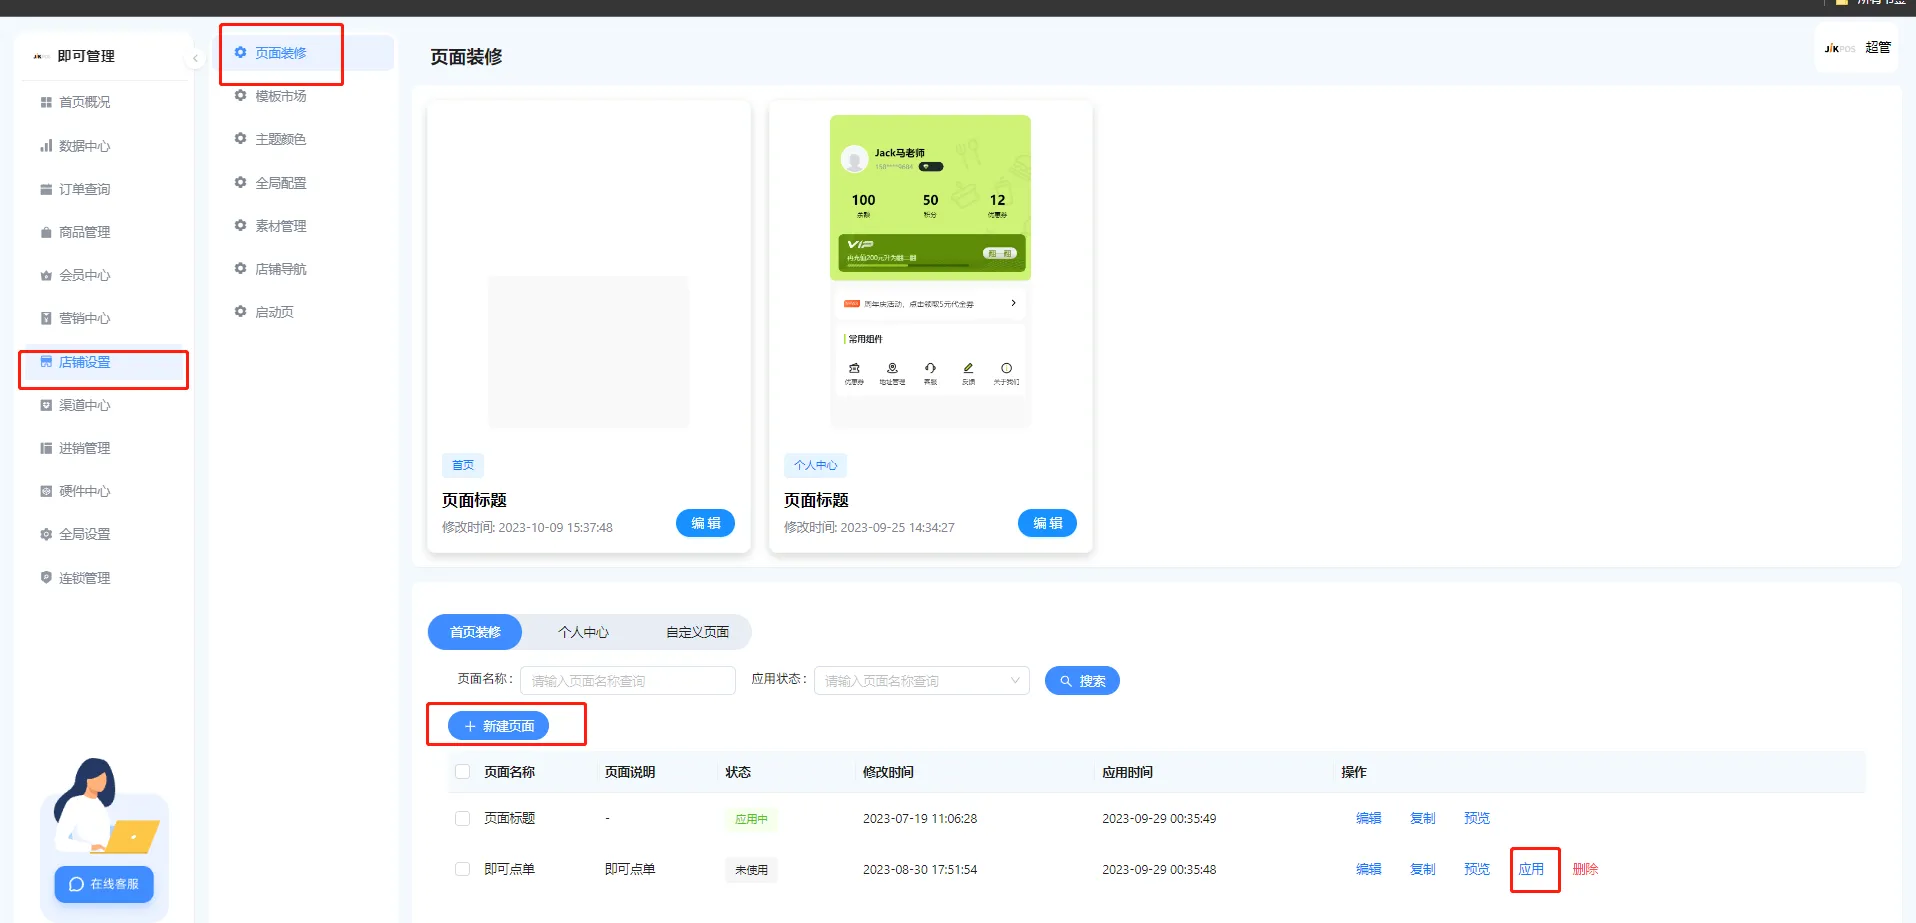Open 数据中心 via its bar chart icon
Viewport: 1916px width, 923px height.
[x=46, y=146]
